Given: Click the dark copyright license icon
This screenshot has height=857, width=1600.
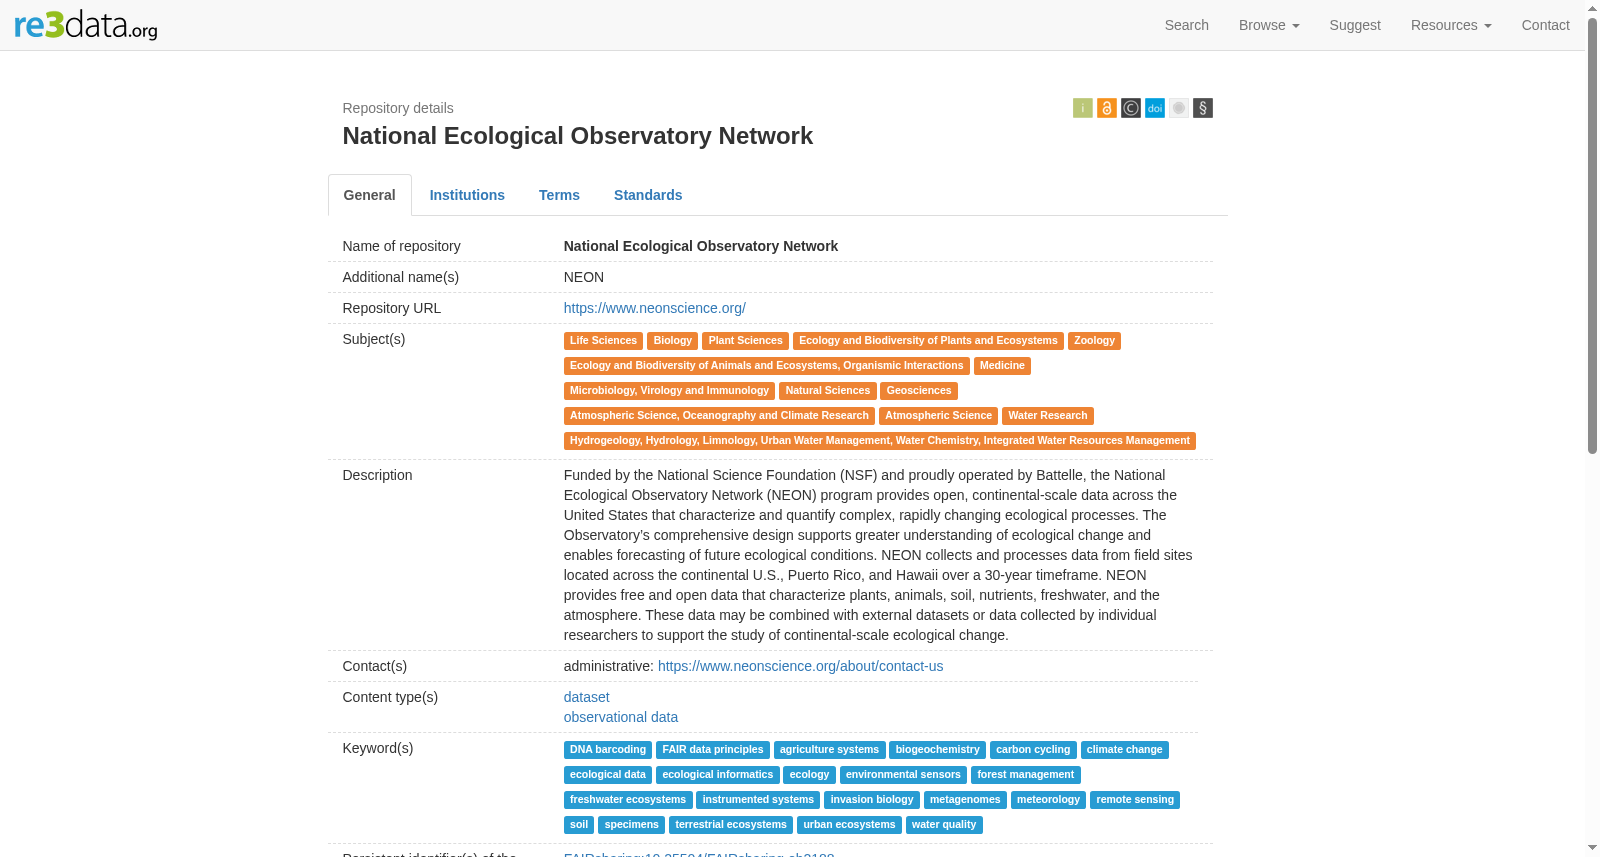Looking at the screenshot, I should coord(1130,108).
